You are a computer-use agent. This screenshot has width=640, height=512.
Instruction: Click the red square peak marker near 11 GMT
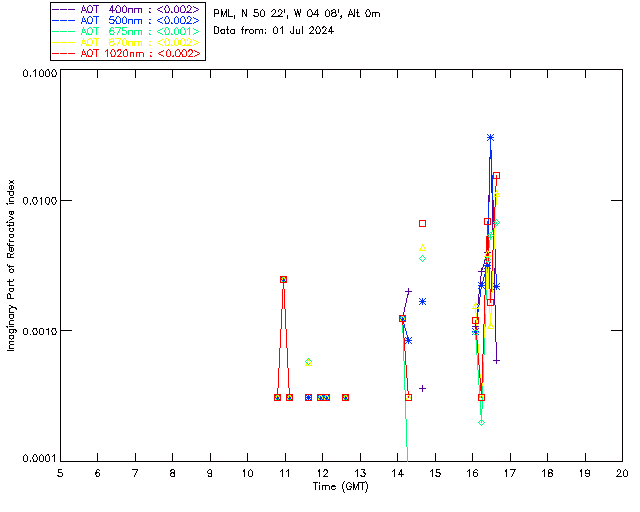click(x=283, y=279)
